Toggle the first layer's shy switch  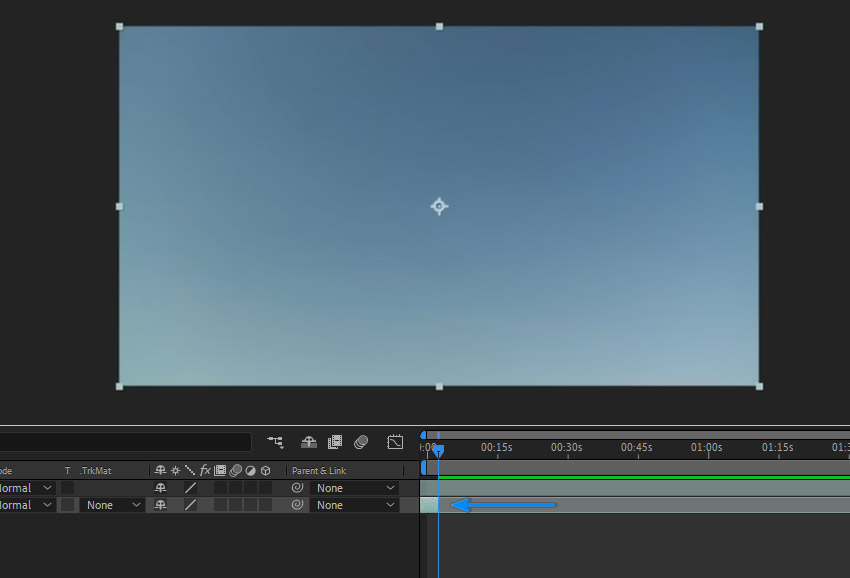160,488
